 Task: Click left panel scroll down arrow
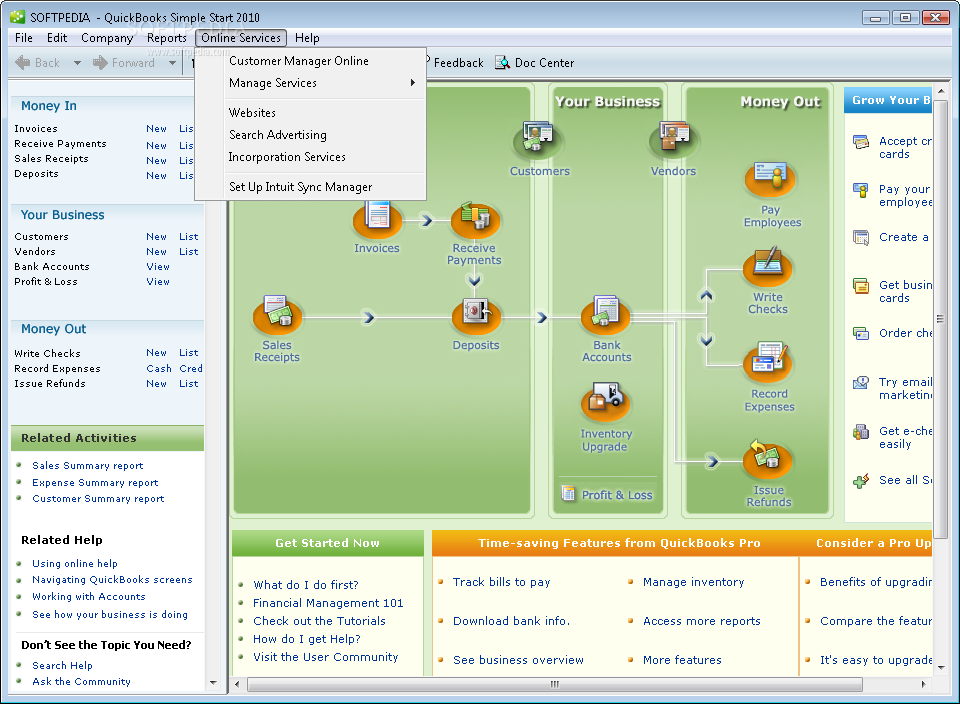[x=213, y=682]
